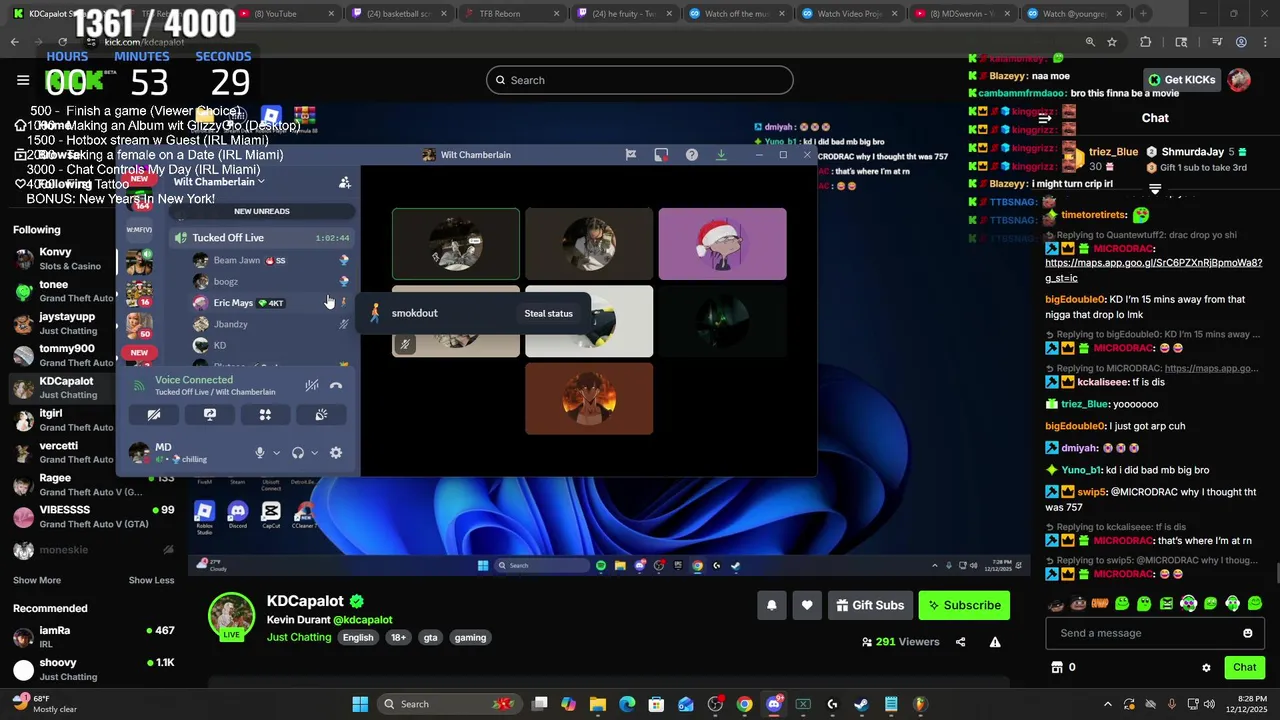Open the user profile avatar in Kick header
The height and width of the screenshot is (720, 1280).
click(1239, 80)
